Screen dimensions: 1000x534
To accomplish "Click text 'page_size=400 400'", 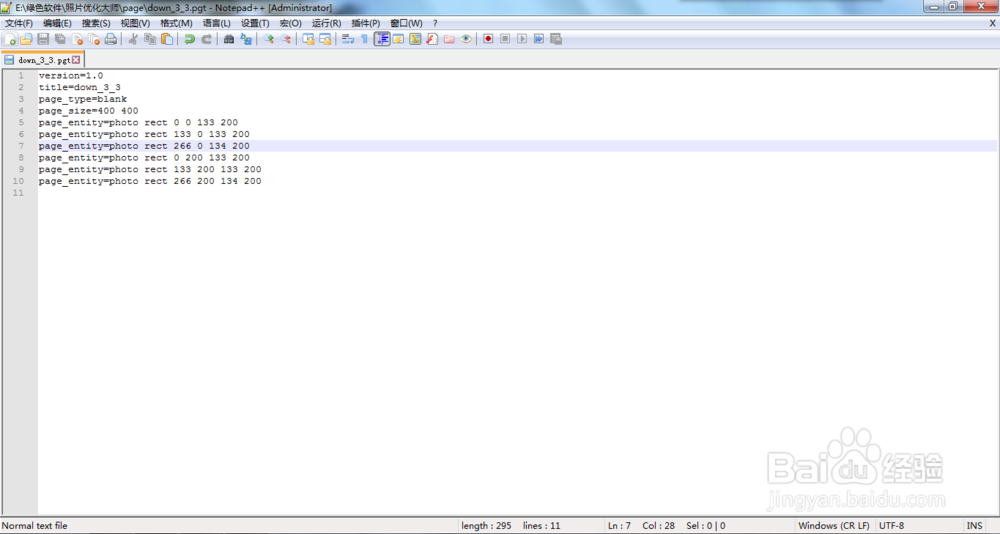I will 89,110.
